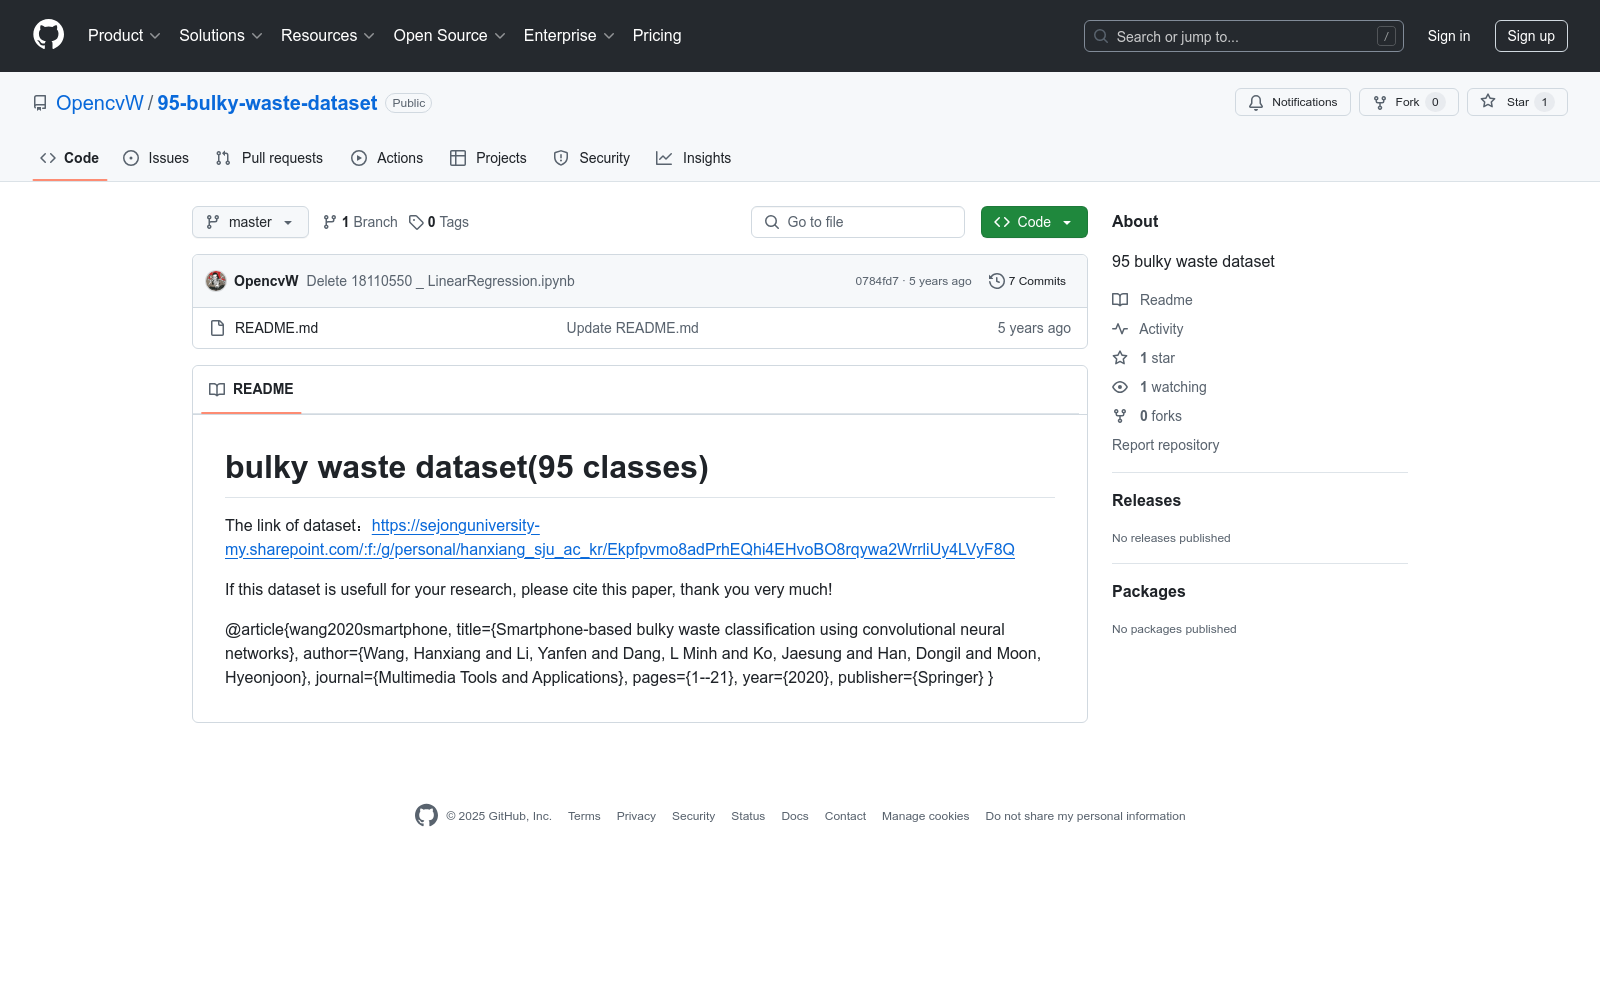
Task: Go to the Security tab
Action: (x=592, y=158)
